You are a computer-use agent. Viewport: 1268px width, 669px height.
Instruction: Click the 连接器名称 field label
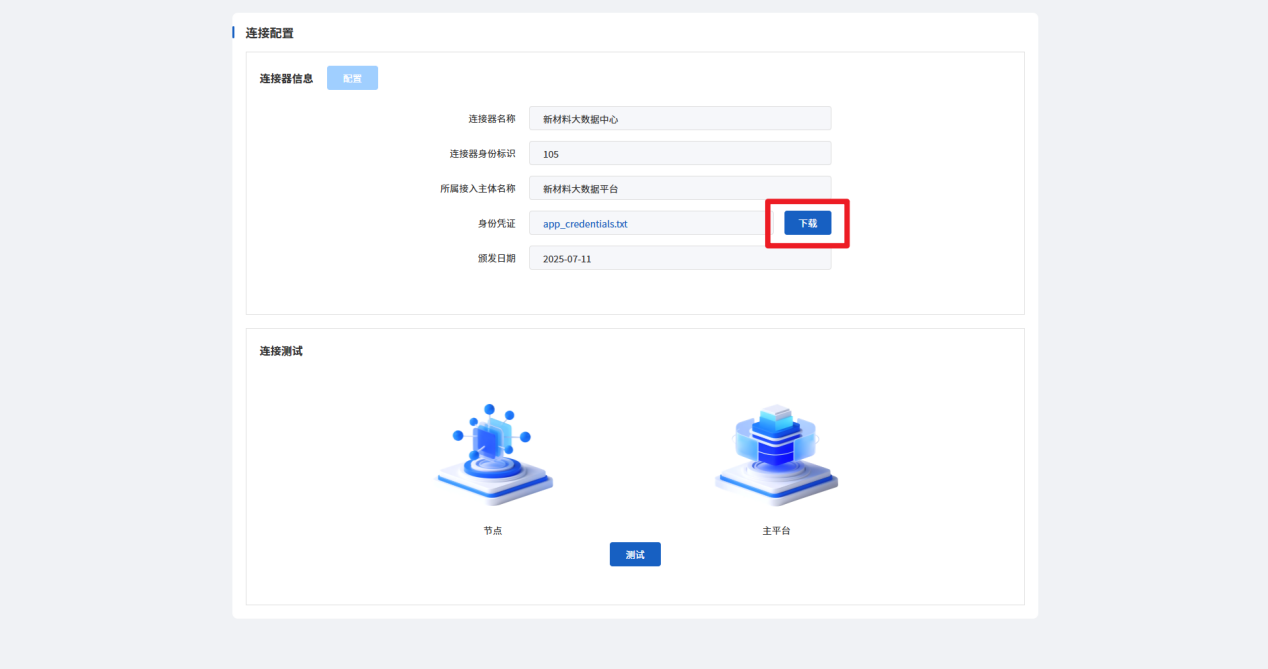(x=492, y=119)
